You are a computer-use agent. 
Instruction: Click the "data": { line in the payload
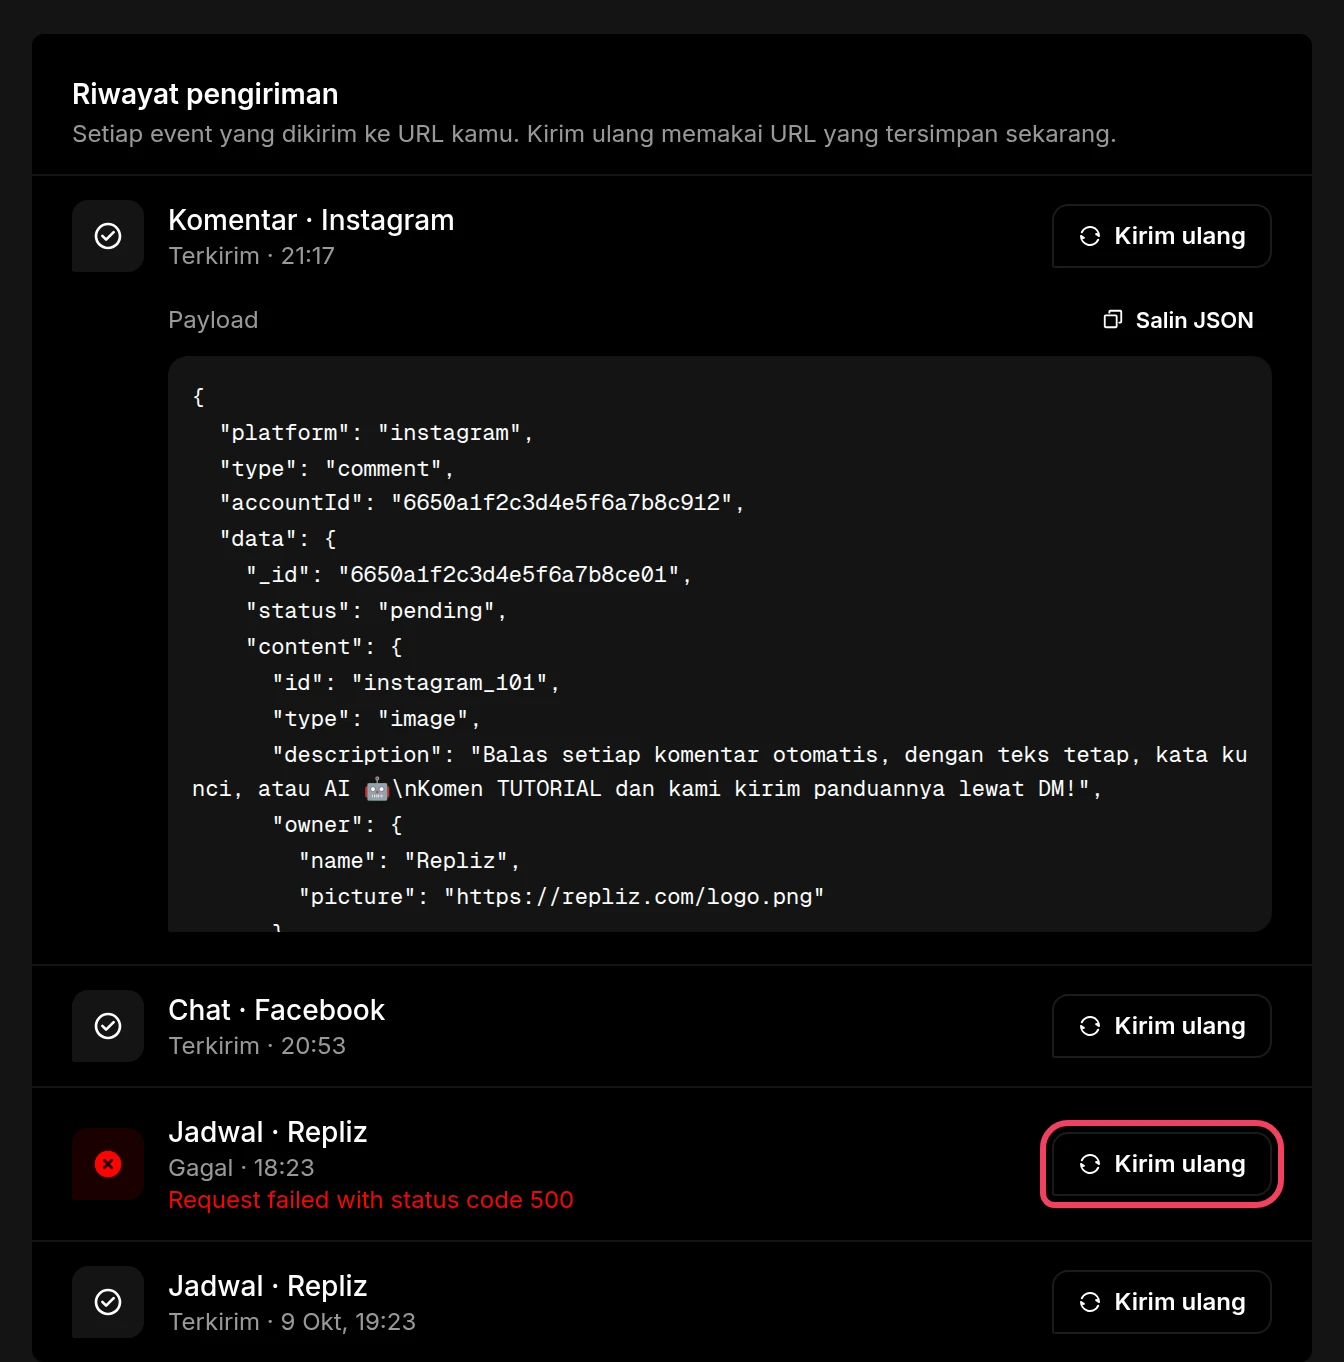click(278, 539)
